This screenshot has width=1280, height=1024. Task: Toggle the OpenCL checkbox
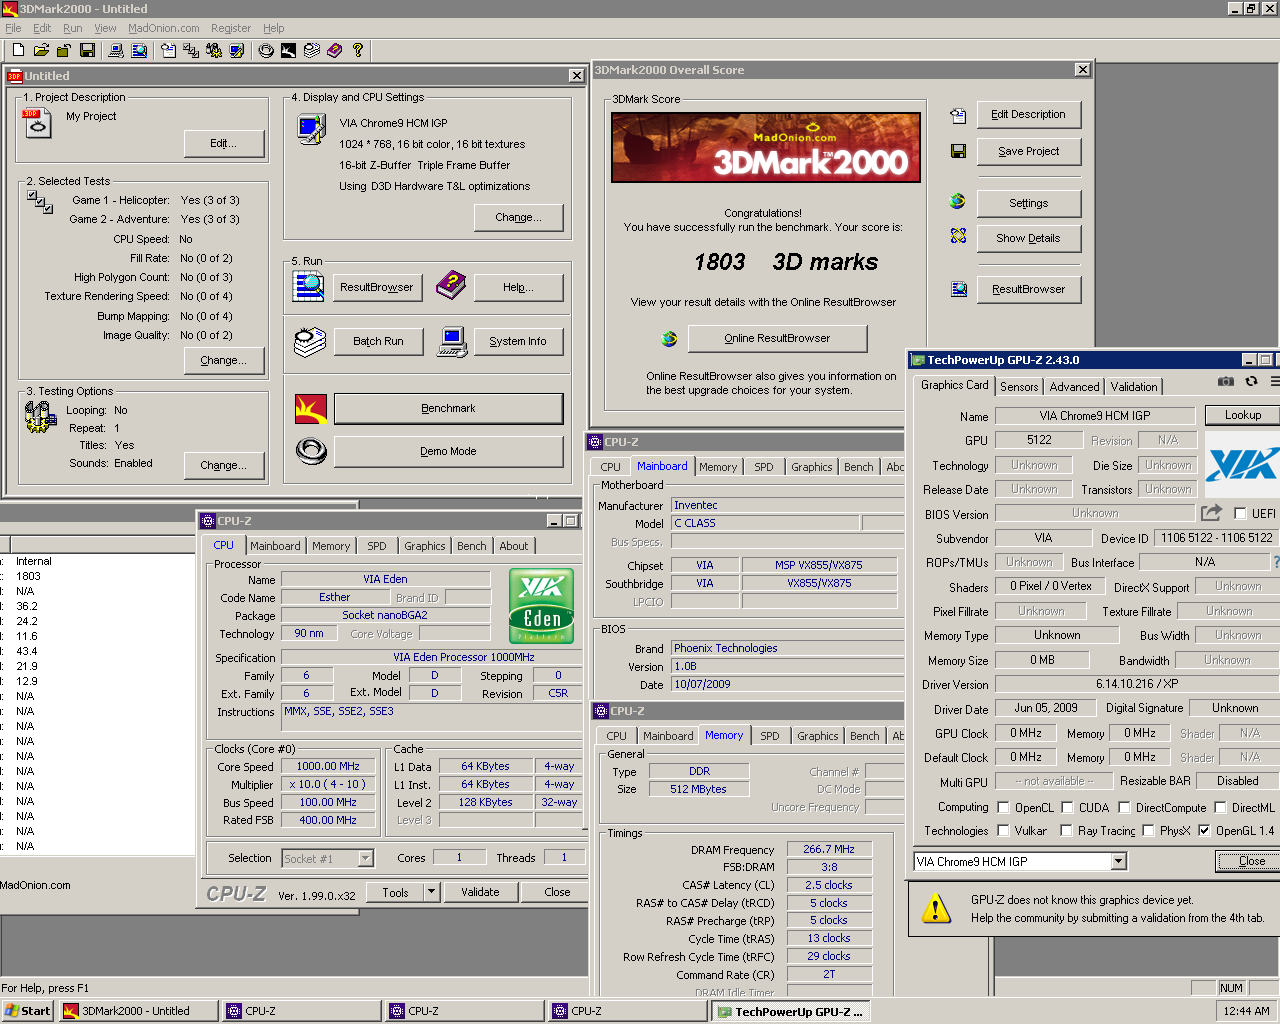coord(1003,807)
